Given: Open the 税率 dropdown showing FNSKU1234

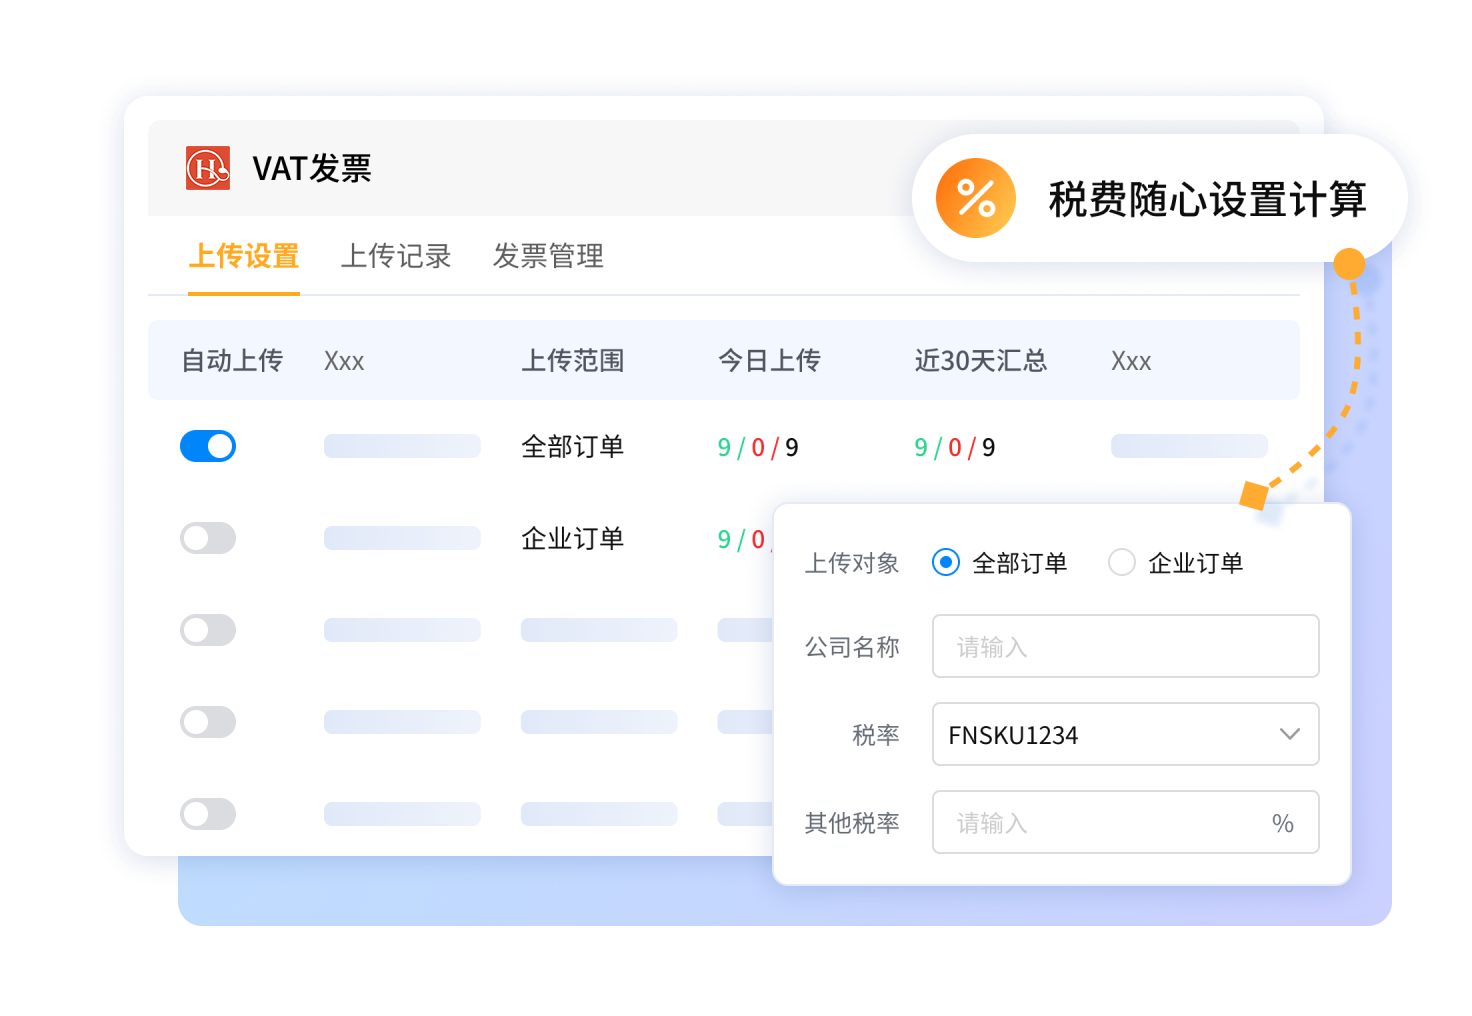Looking at the screenshot, I should point(1100,735).
